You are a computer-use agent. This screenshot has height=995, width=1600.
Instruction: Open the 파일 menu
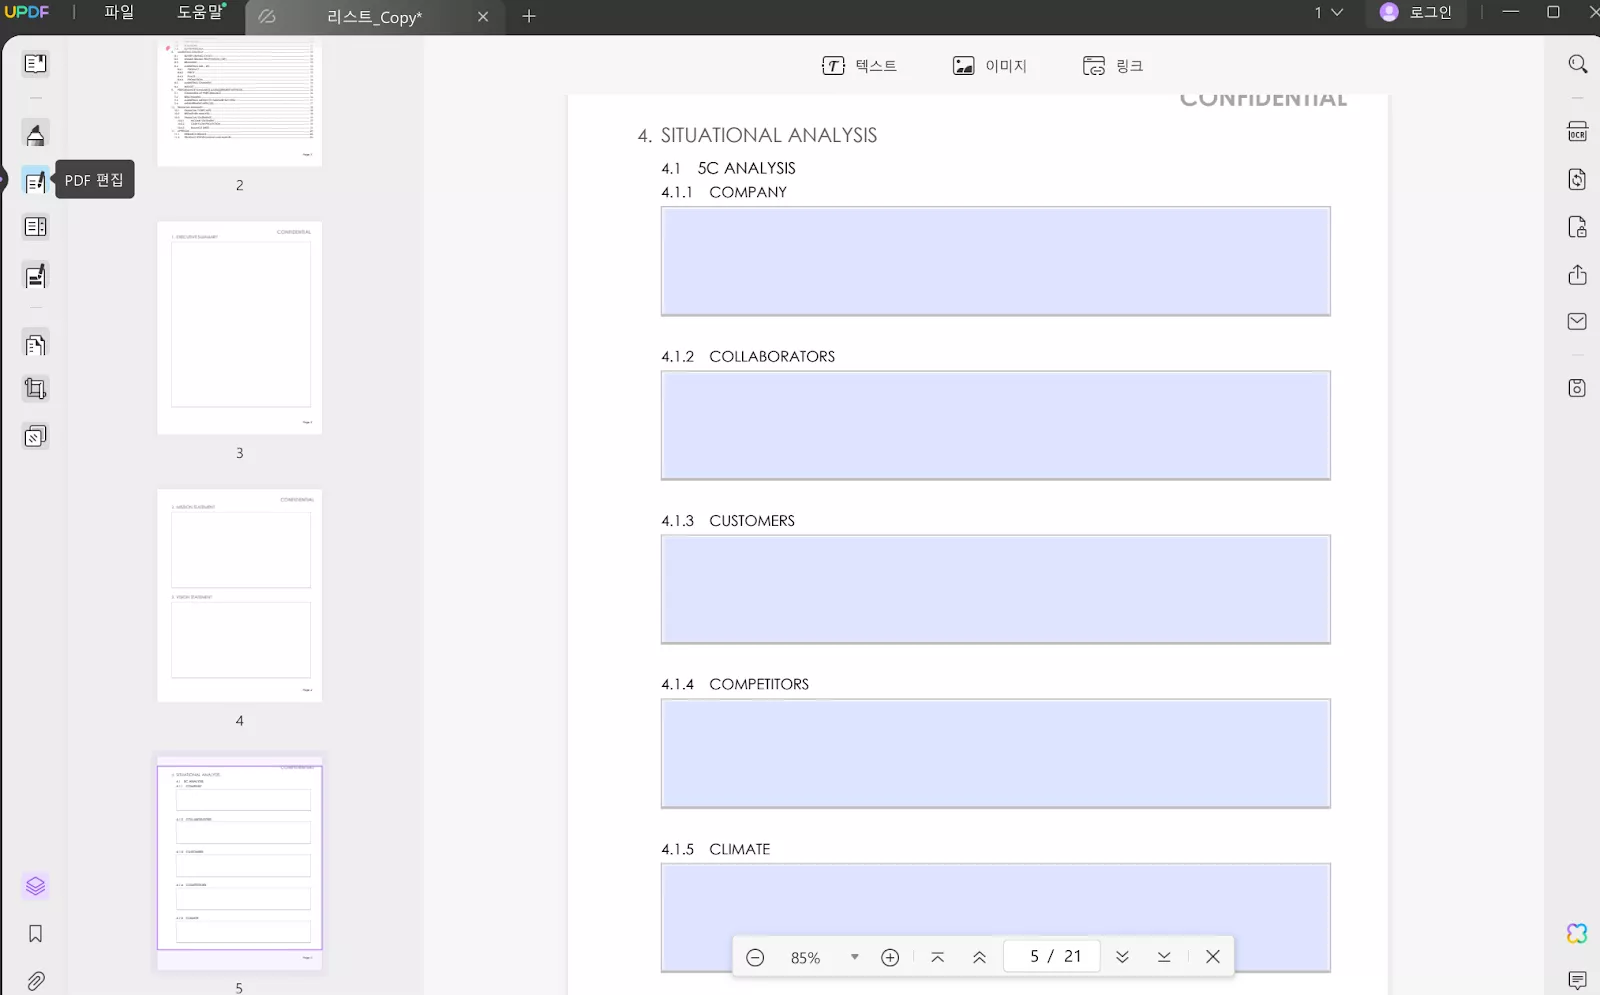pos(119,13)
